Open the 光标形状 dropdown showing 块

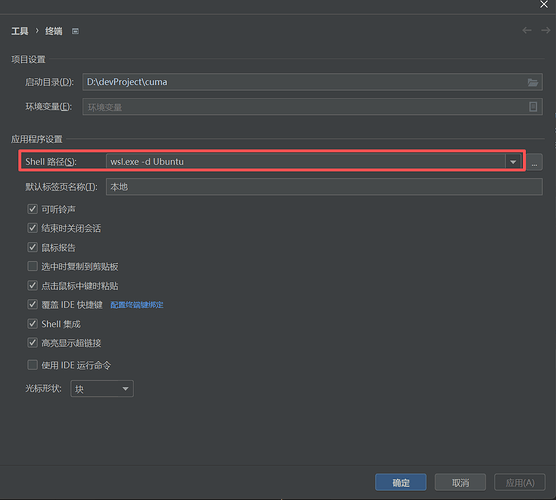pyautogui.click(x=102, y=389)
